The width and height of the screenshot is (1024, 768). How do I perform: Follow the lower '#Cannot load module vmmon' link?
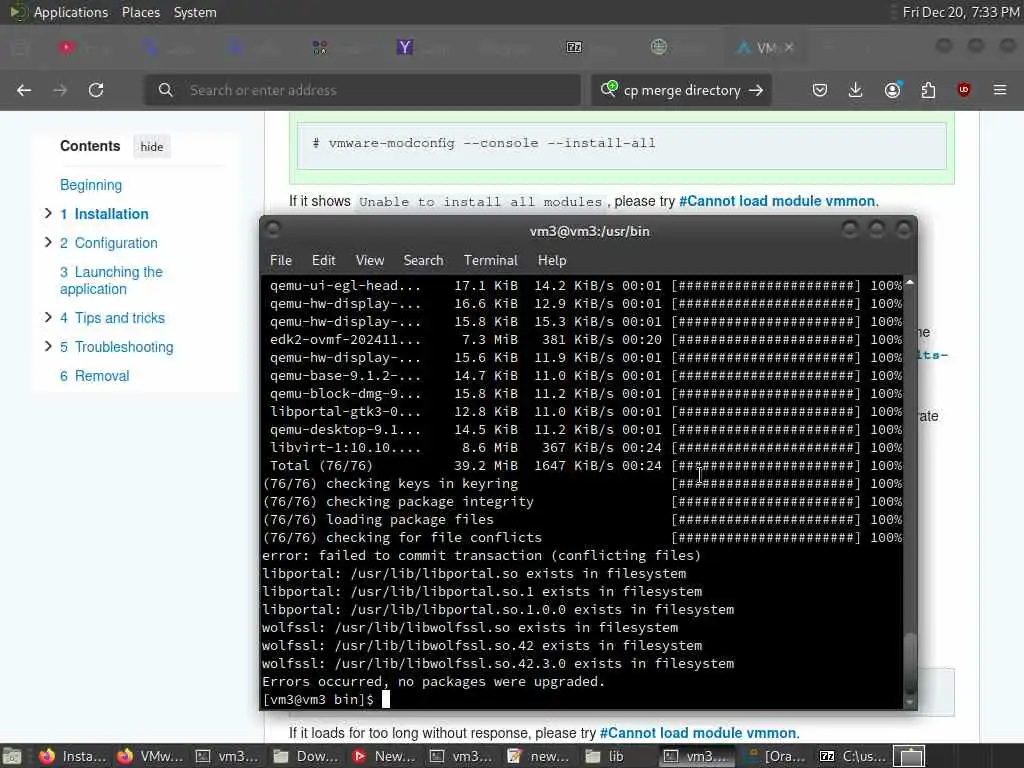point(698,733)
